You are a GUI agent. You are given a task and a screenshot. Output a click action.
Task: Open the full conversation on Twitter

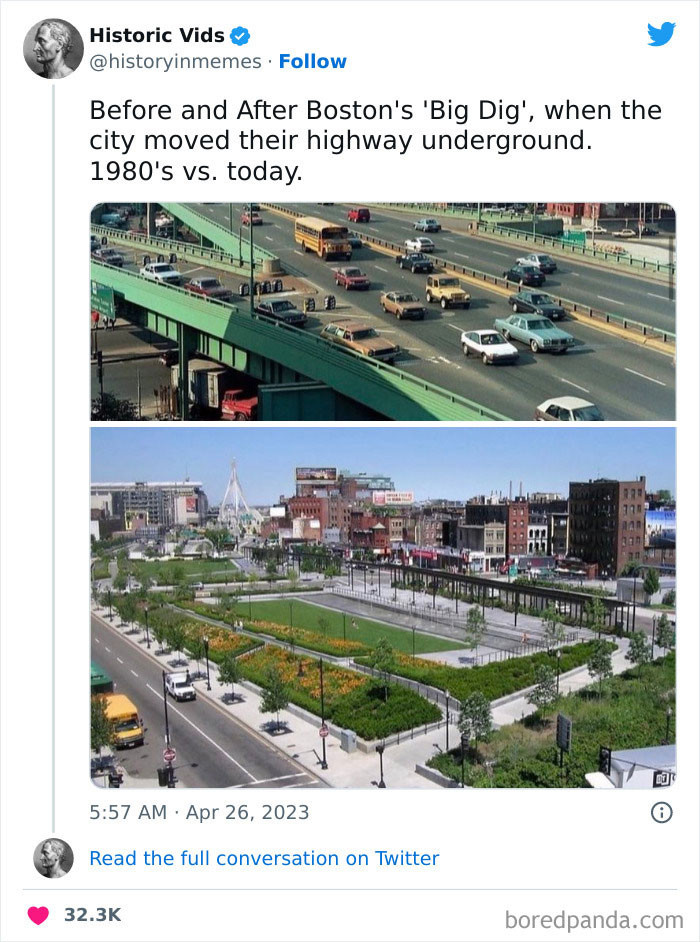(x=264, y=858)
